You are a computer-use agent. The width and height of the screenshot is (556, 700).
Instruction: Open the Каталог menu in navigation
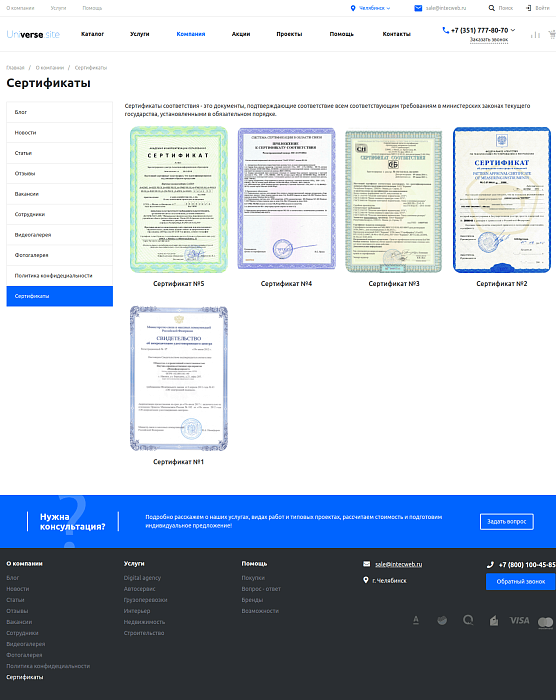tap(92, 34)
